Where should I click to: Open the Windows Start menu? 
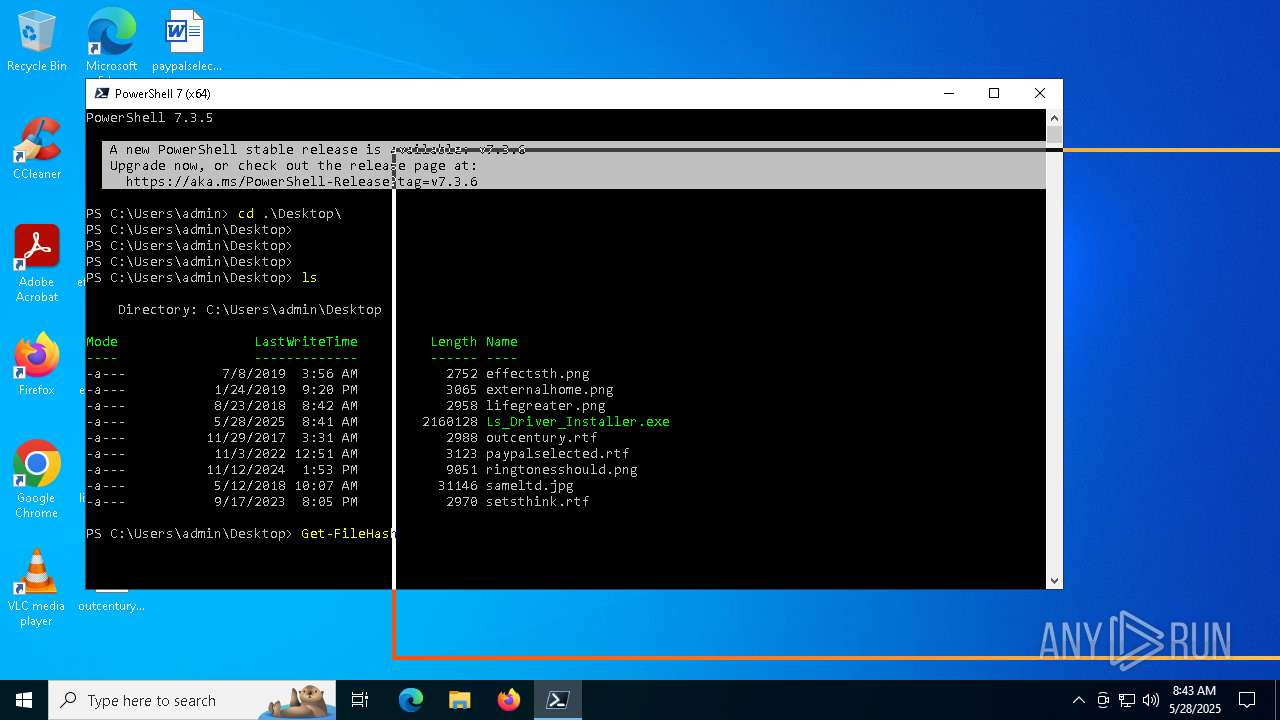[x=24, y=700]
